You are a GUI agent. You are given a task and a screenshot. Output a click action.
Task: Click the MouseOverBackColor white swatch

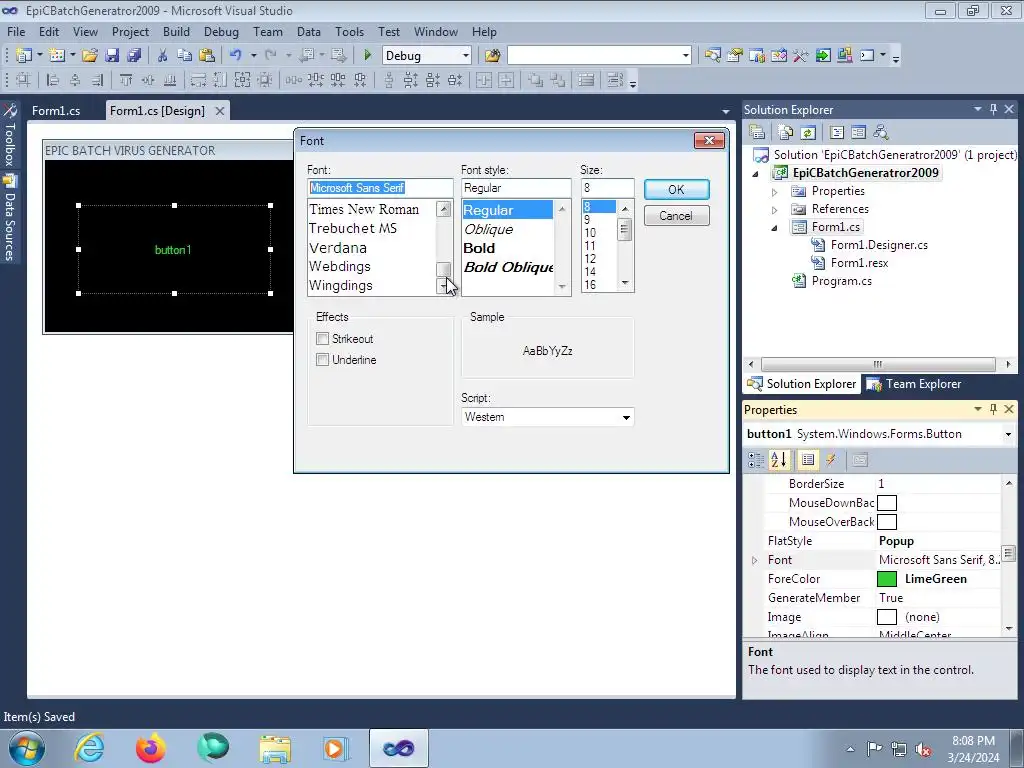point(886,522)
